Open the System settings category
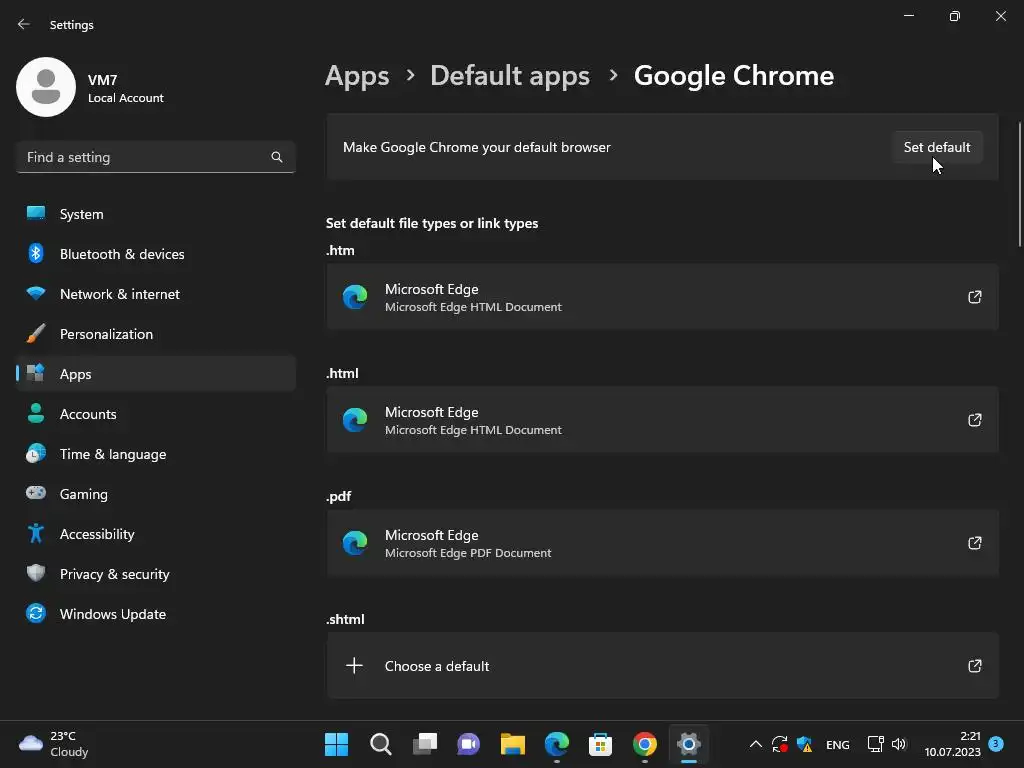 [x=155, y=214]
